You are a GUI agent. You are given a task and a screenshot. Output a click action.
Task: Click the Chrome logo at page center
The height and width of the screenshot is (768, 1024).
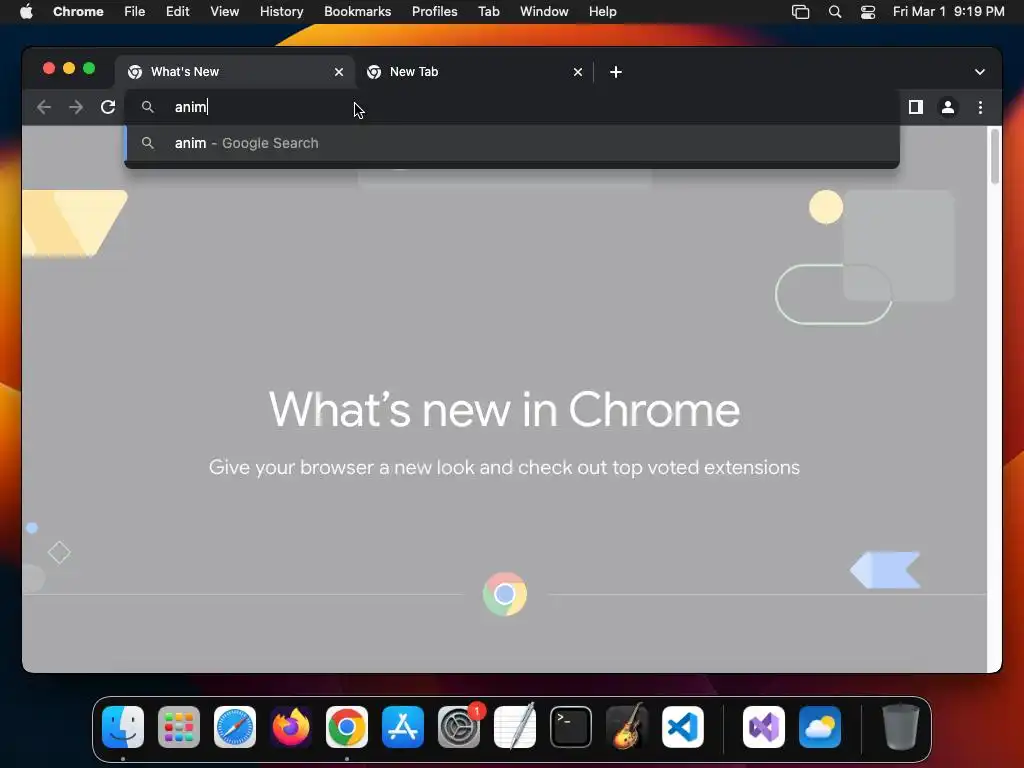pos(505,594)
